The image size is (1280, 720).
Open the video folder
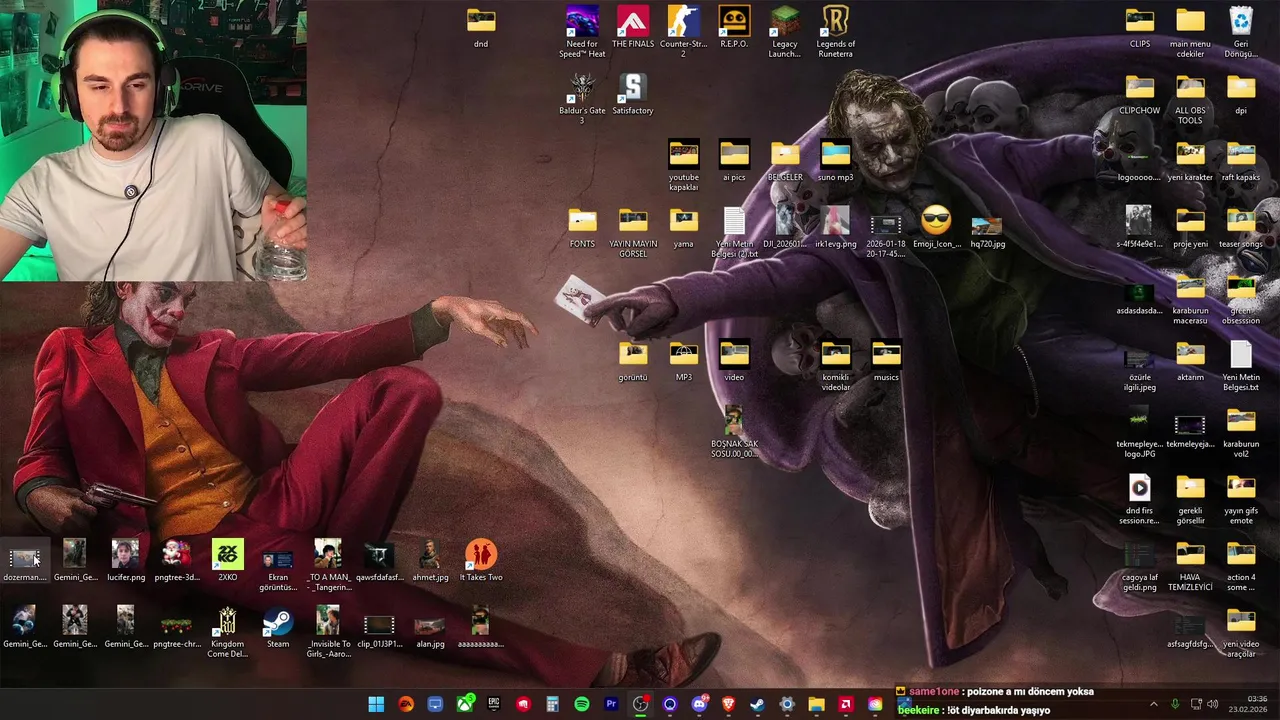[x=734, y=361]
